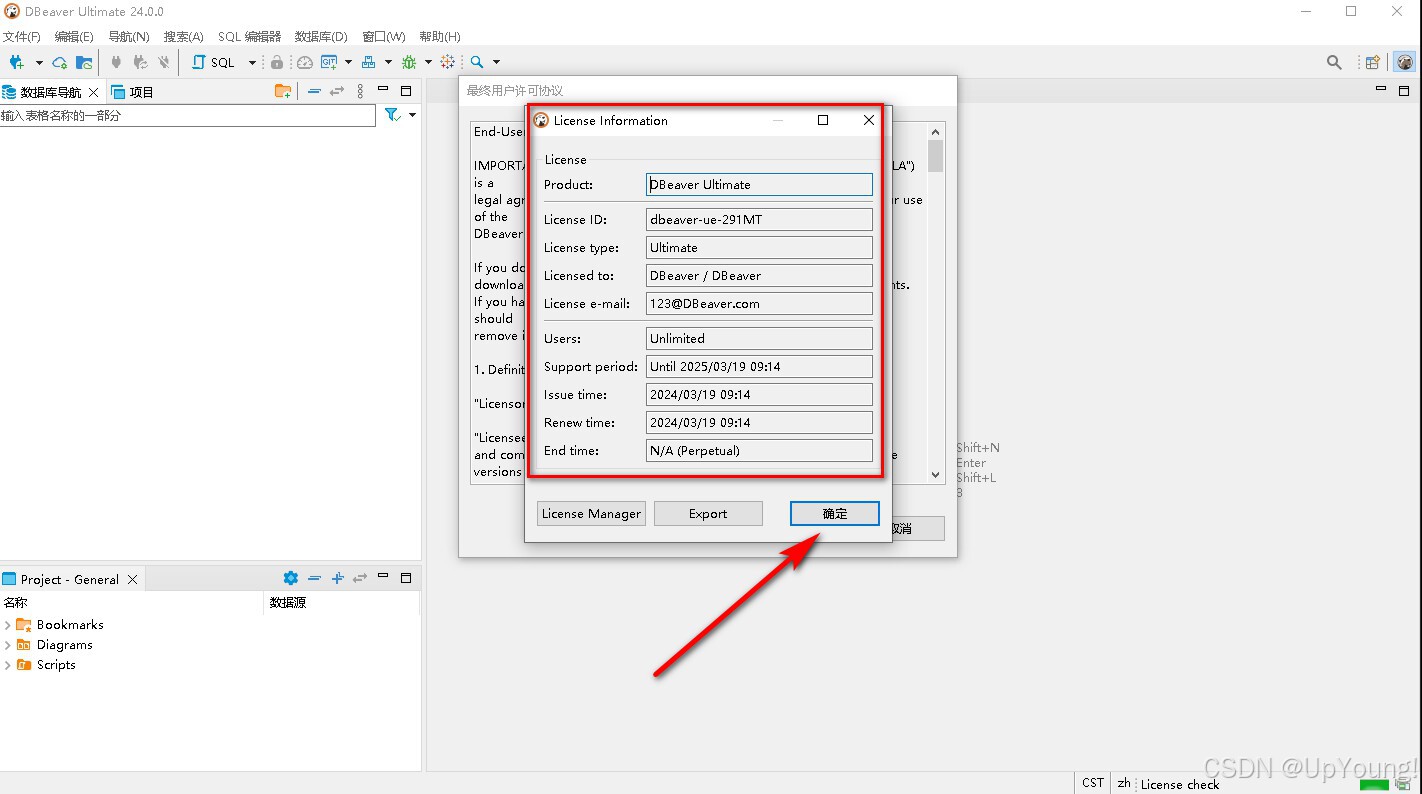Open the 导航(N) menu
The height and width of the screenshot is (794, 1422).
(x=128, y=36)
